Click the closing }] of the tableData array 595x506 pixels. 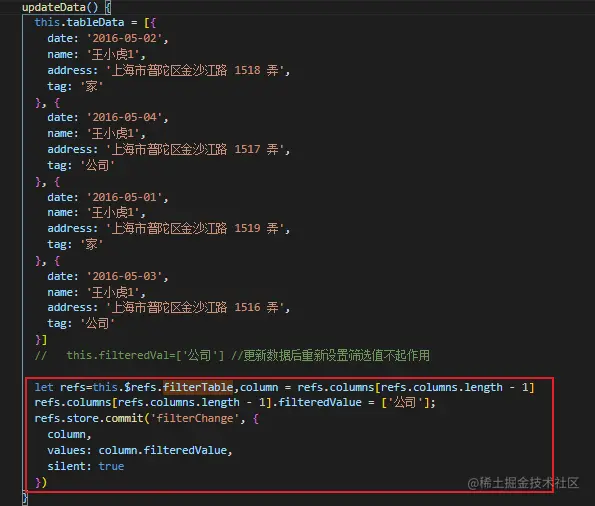(41, 339)
